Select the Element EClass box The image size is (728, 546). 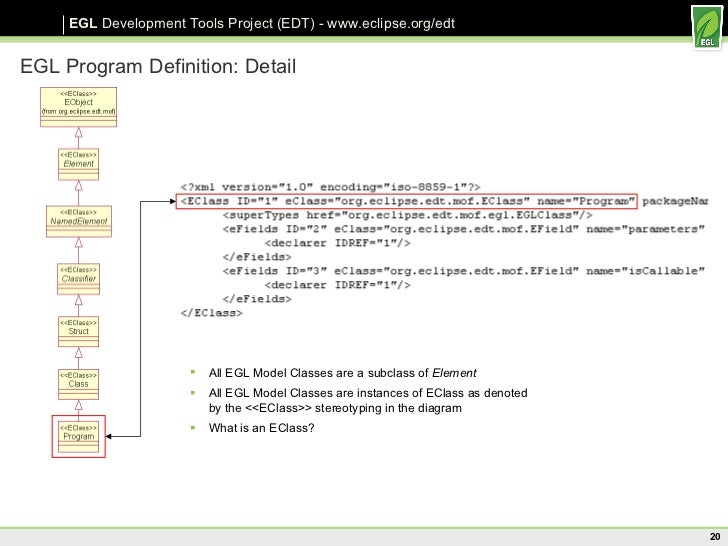coord(78,164)
